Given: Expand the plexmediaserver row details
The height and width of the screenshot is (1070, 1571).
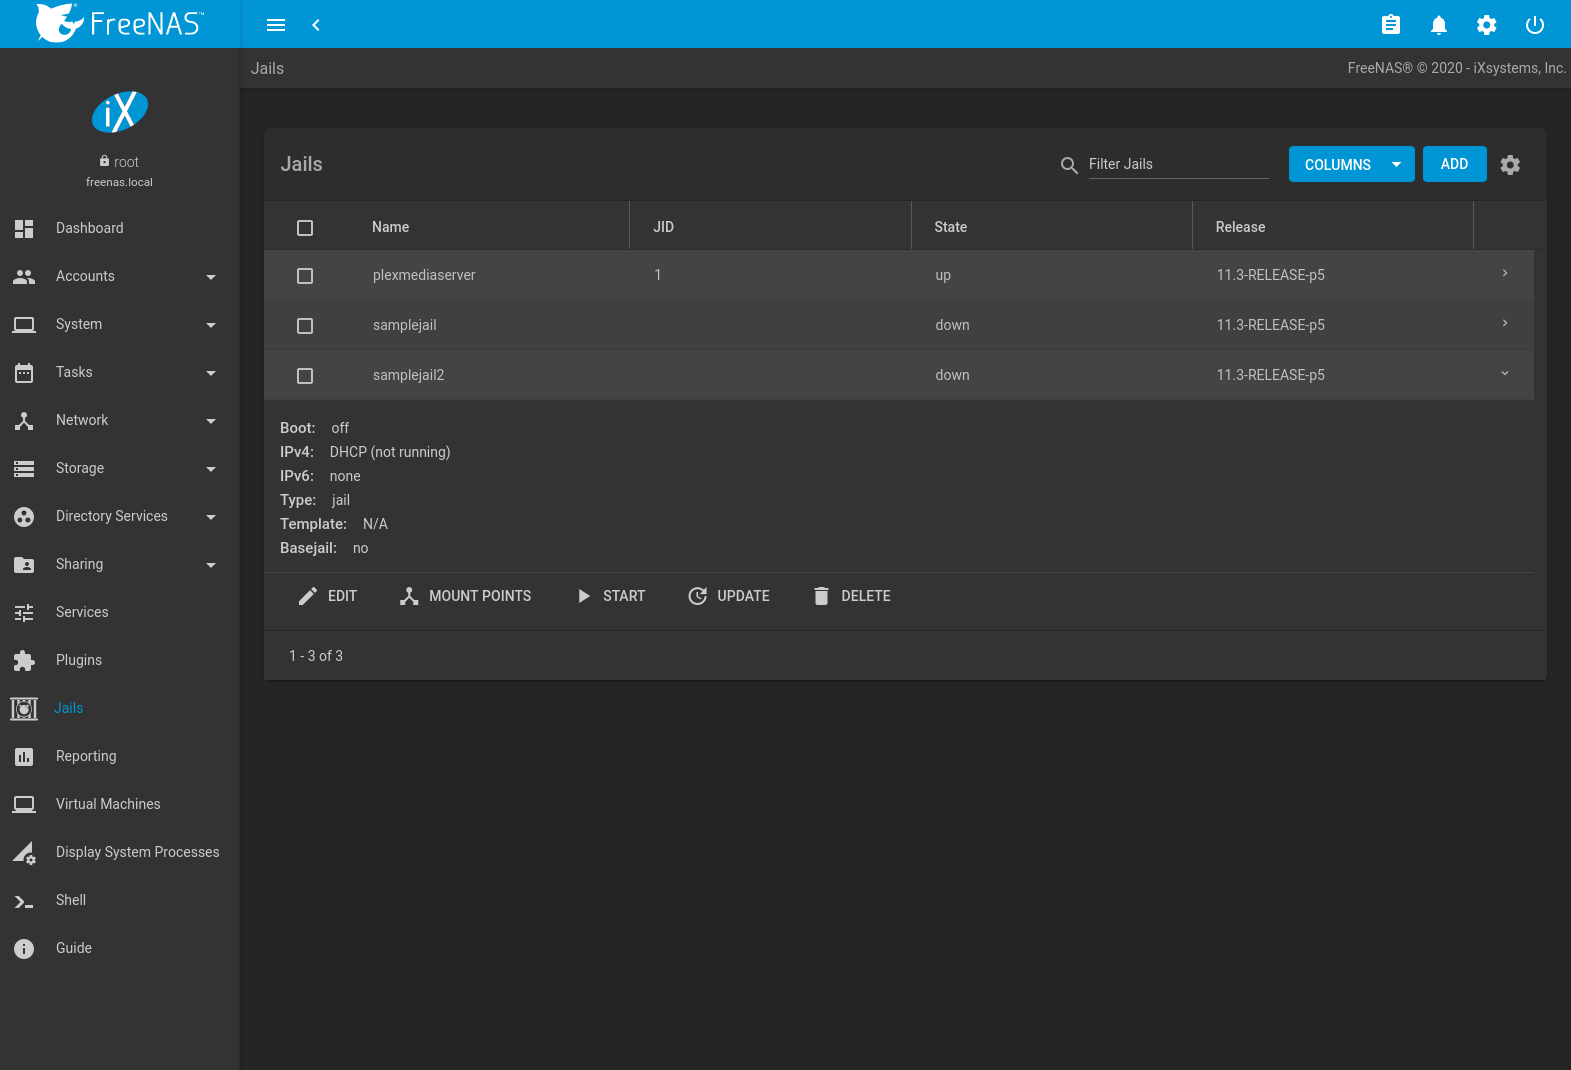Looking at the screenshot, I should click(1504, 274).
